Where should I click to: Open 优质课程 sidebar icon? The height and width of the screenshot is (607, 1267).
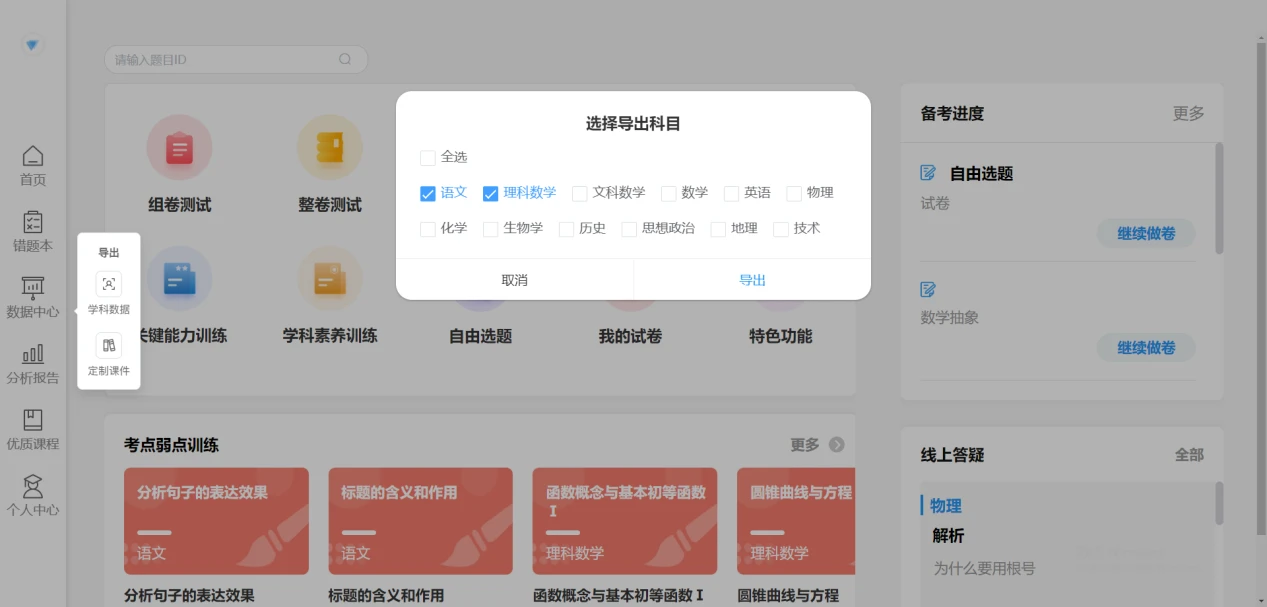click(33, 420)
